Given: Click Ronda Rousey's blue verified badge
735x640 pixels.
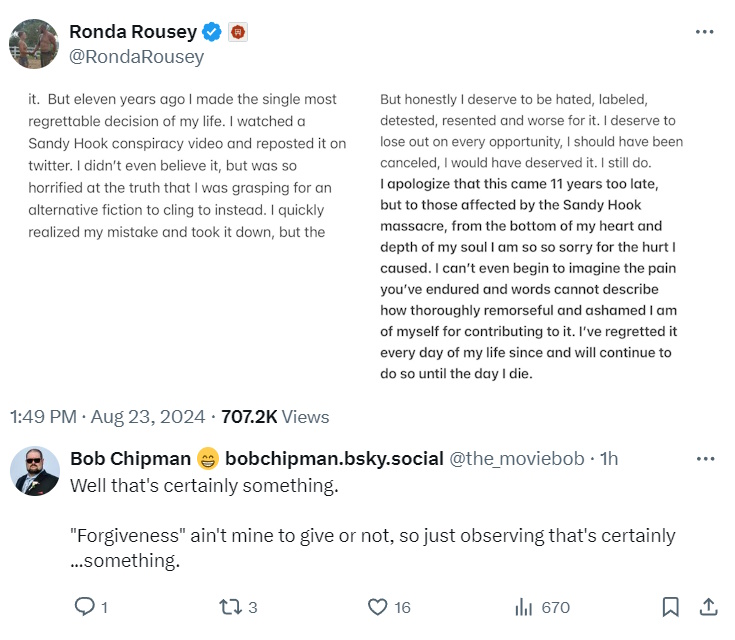Looking at the screenshot, I should [212, 32].
